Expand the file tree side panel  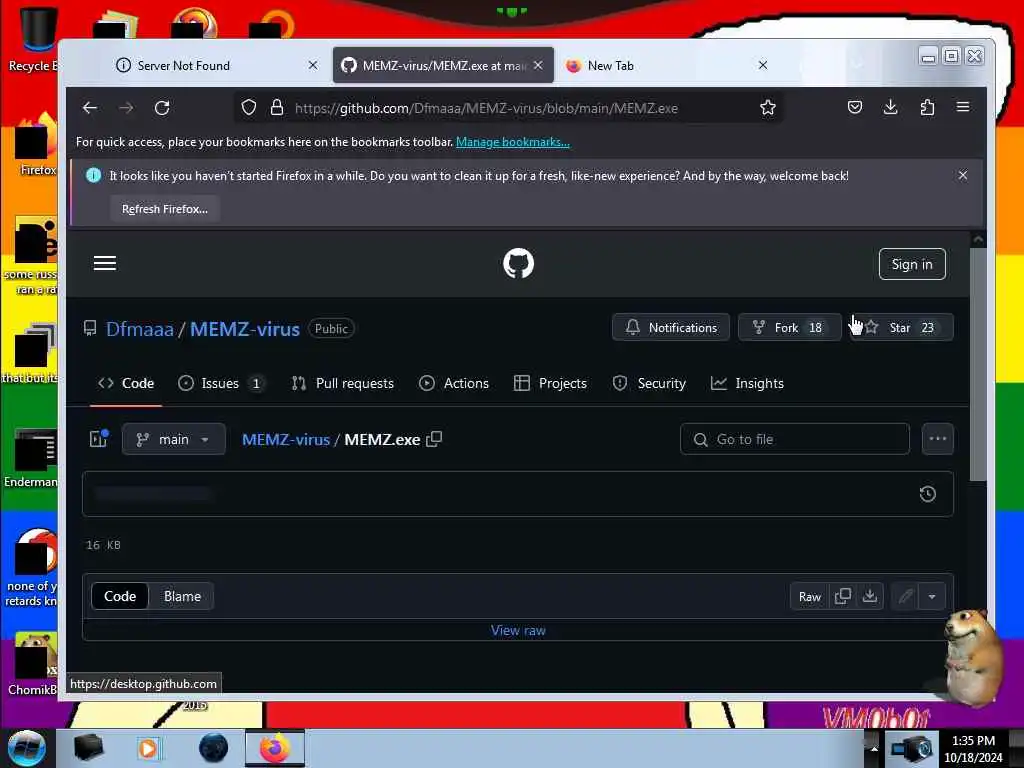tap(99, 439)
